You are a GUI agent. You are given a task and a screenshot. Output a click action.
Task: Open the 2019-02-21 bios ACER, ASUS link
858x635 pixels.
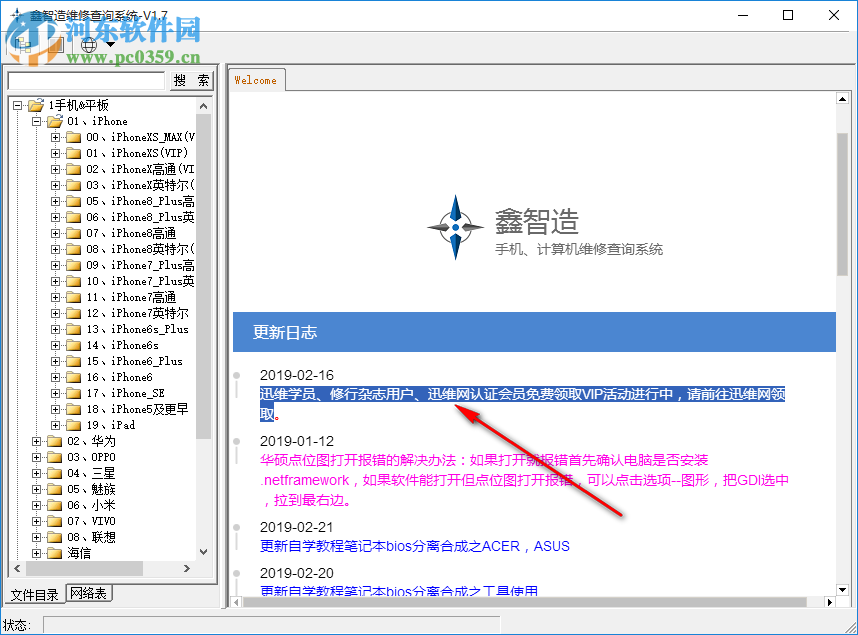coord(415,546)
